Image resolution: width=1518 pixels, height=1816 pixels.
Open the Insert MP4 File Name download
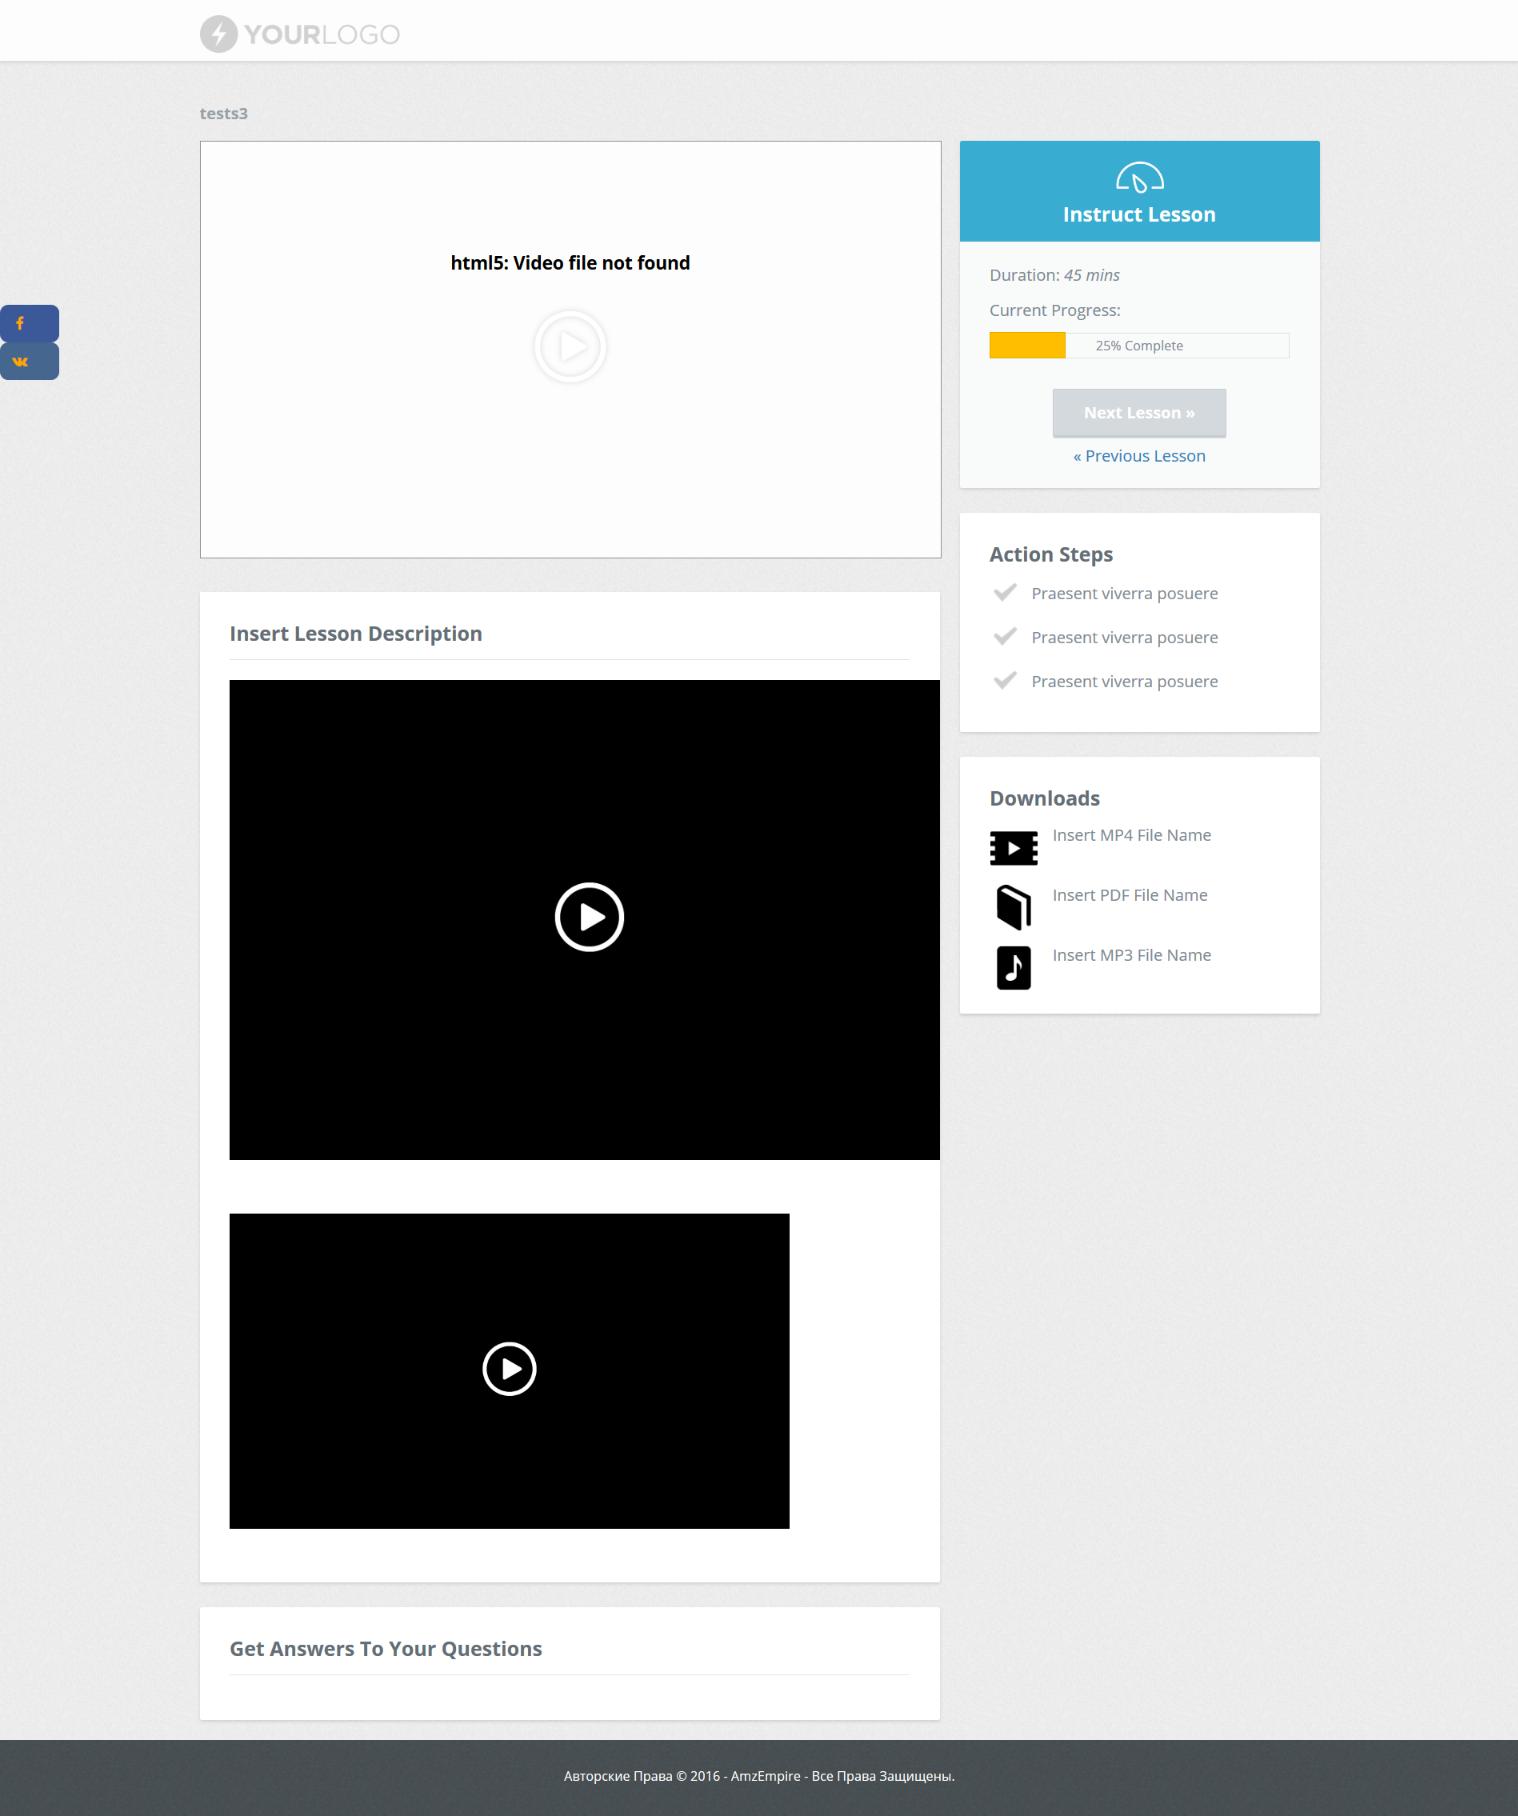[1131, 835]
